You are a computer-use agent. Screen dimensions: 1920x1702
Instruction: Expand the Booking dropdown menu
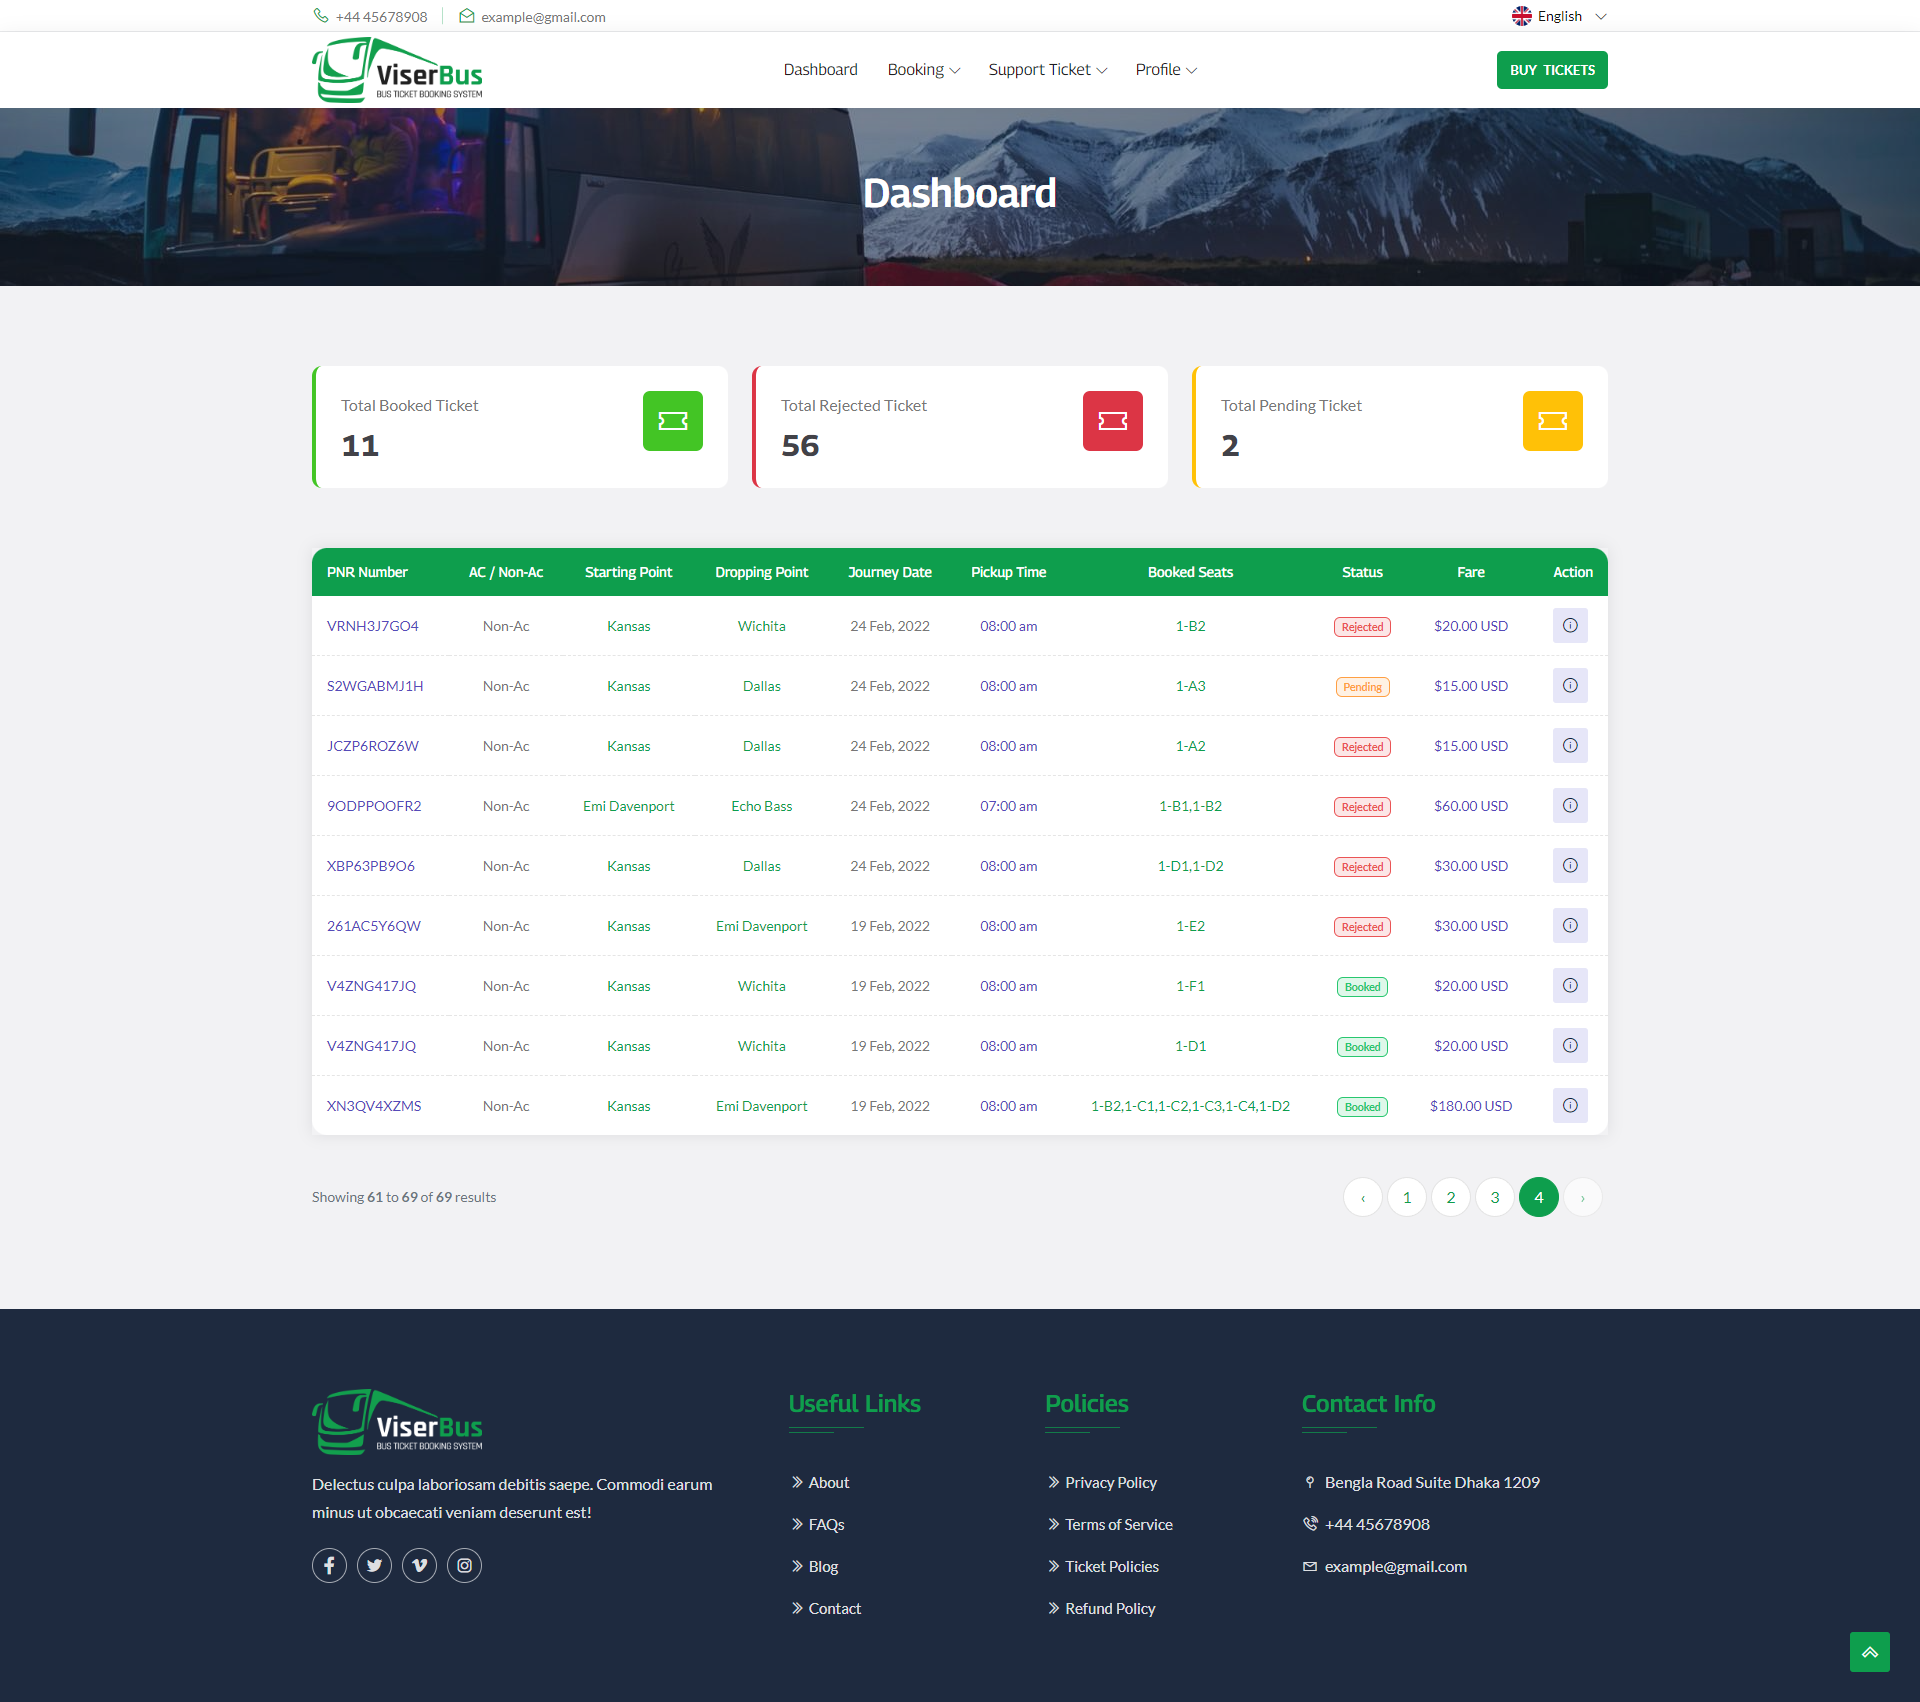tap(921, 69)
